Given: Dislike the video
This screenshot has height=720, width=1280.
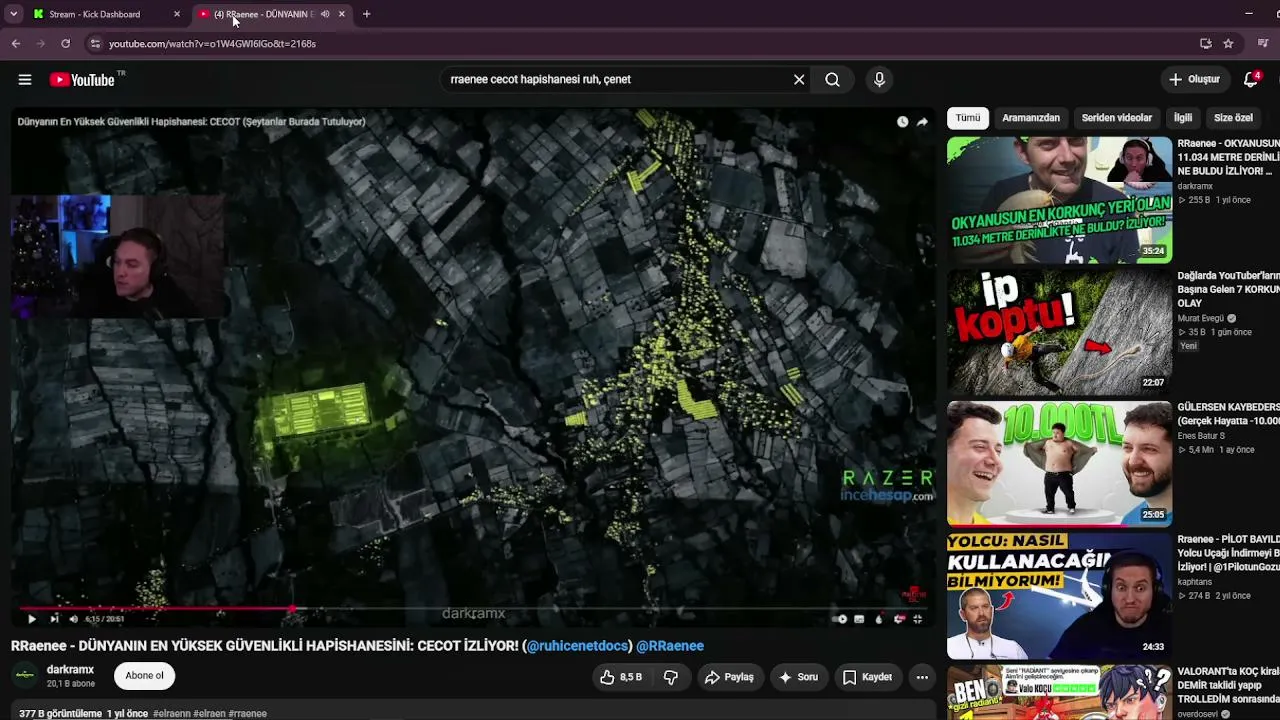Looking at the screenshot, I should pos(671,677).
